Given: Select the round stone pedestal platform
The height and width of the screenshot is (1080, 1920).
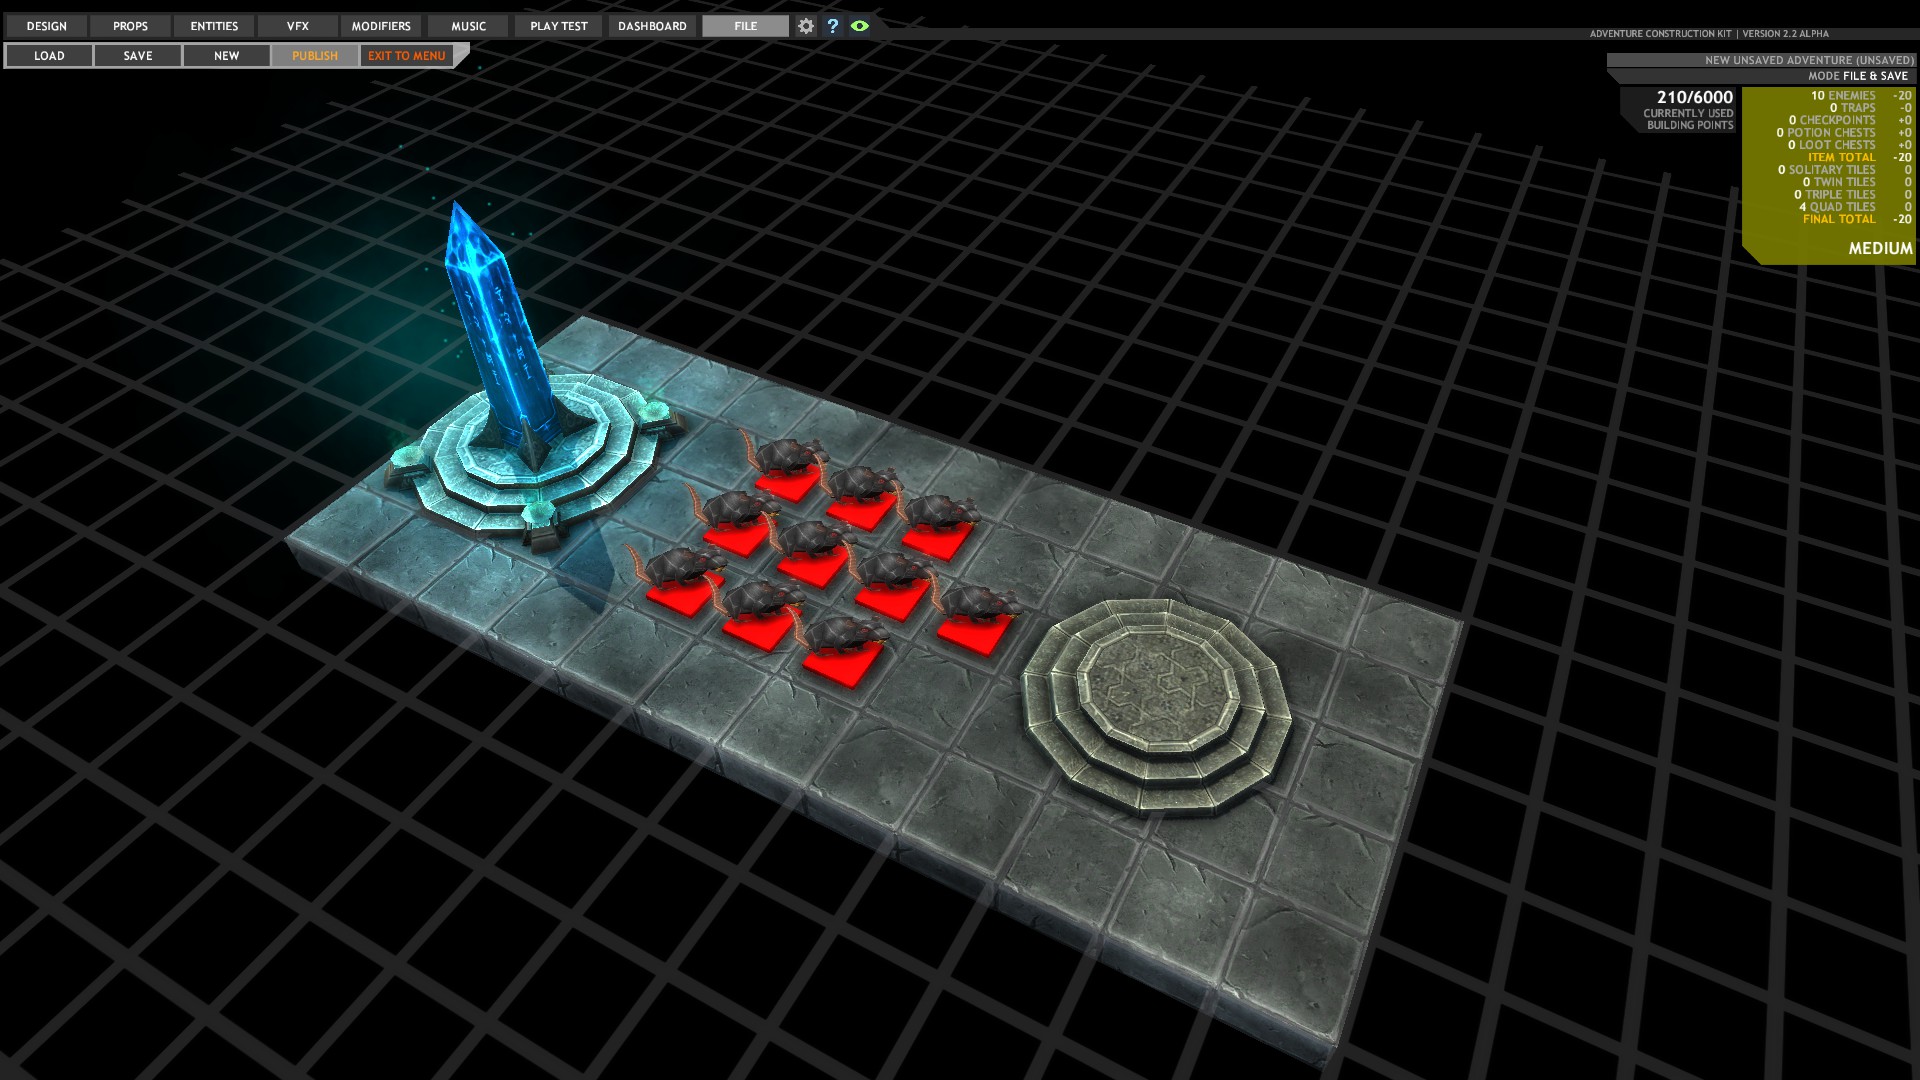Looking at the screenshot, I should 1156,700.
